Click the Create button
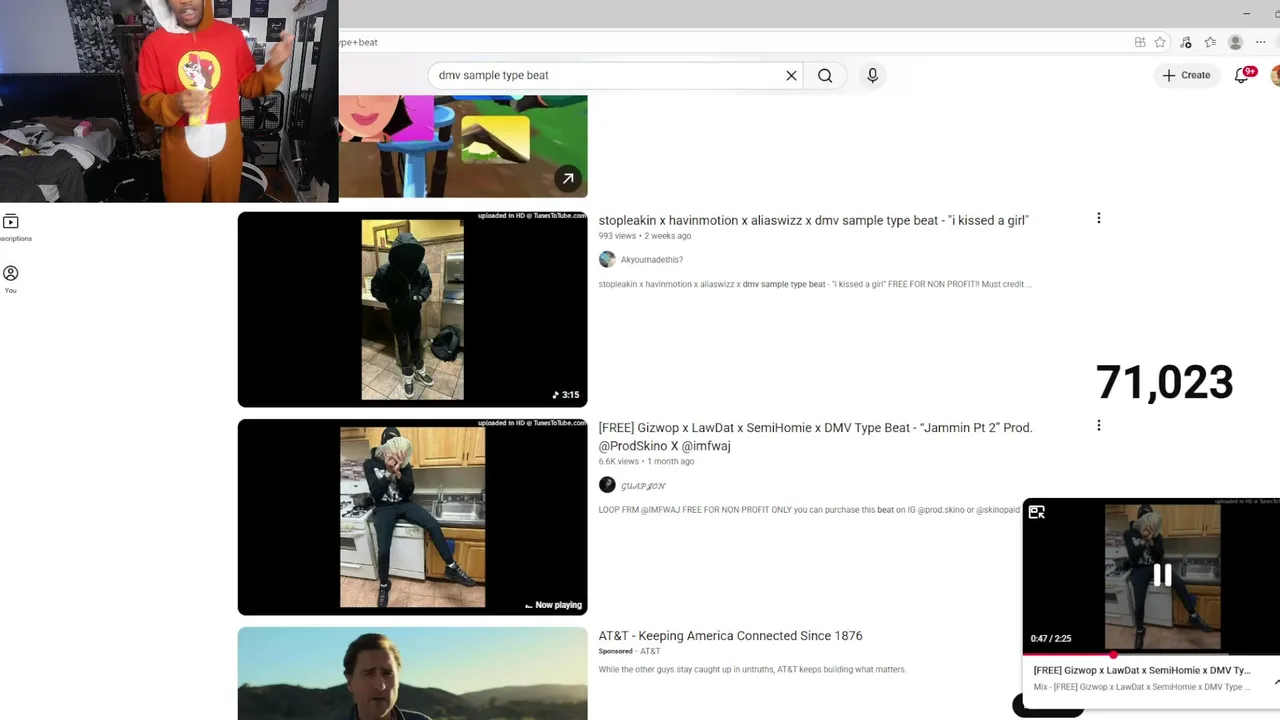1280x720 pixels. 1186,75
